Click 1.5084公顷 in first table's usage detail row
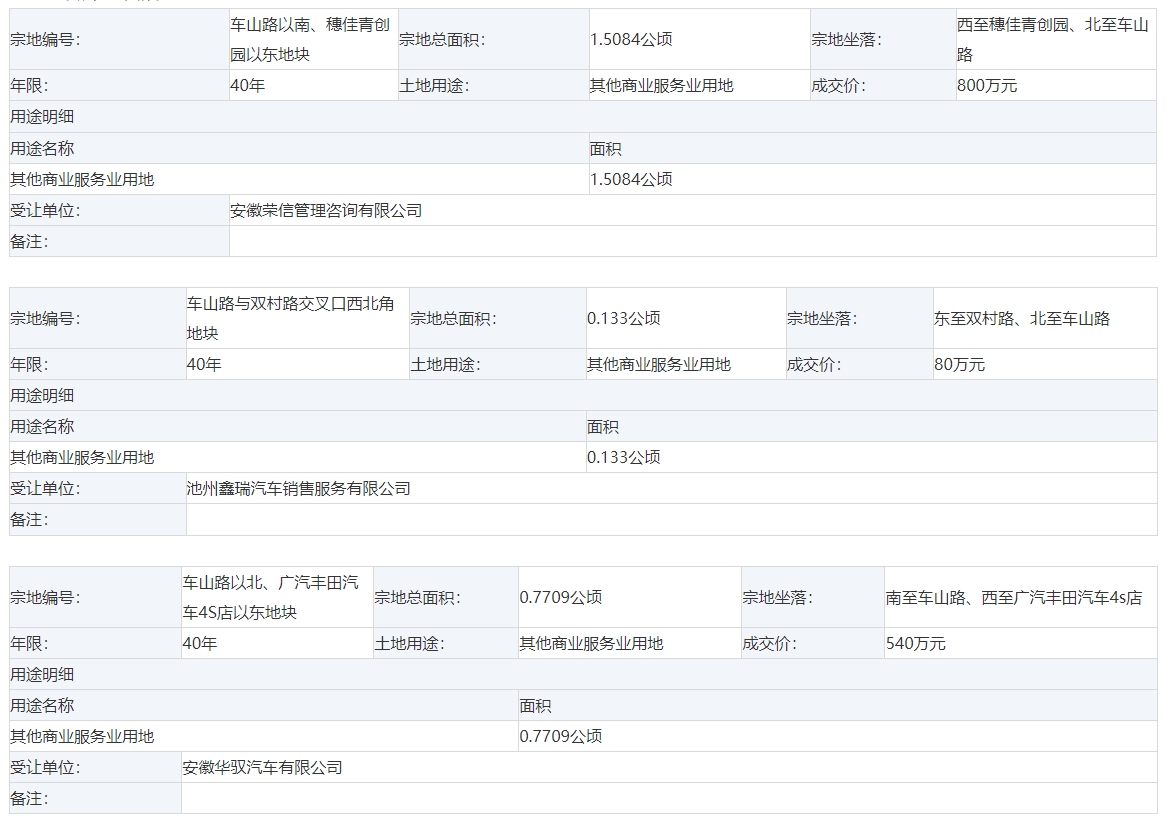The width and height of the screenshot is (1167, 819). click(x=631, y=179)
